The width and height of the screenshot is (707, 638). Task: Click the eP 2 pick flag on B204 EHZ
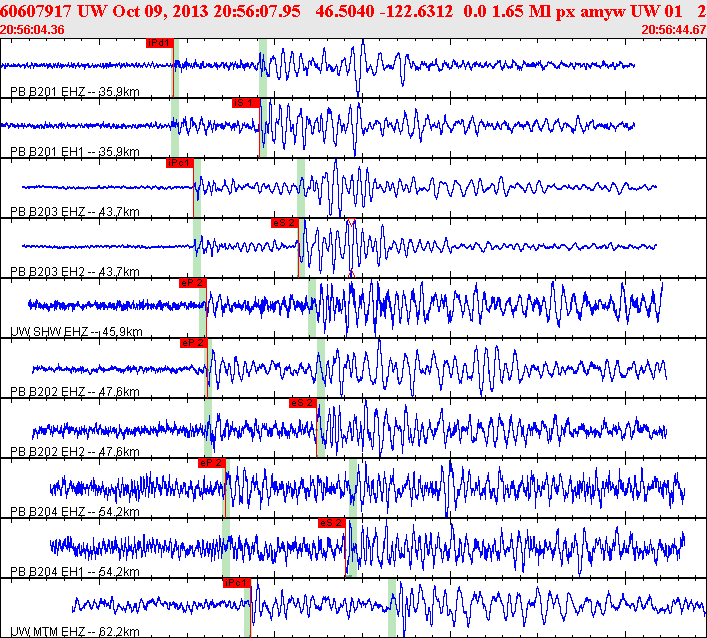point(211,463)
